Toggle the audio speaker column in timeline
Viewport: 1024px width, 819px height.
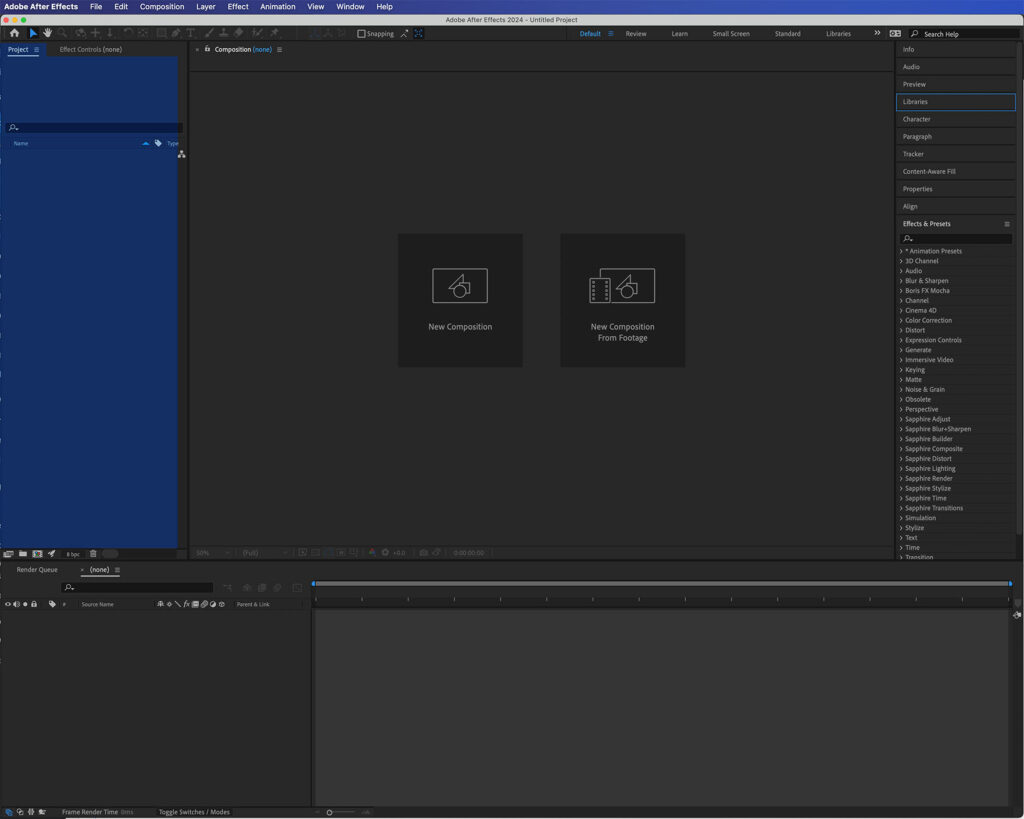[16, 604]
